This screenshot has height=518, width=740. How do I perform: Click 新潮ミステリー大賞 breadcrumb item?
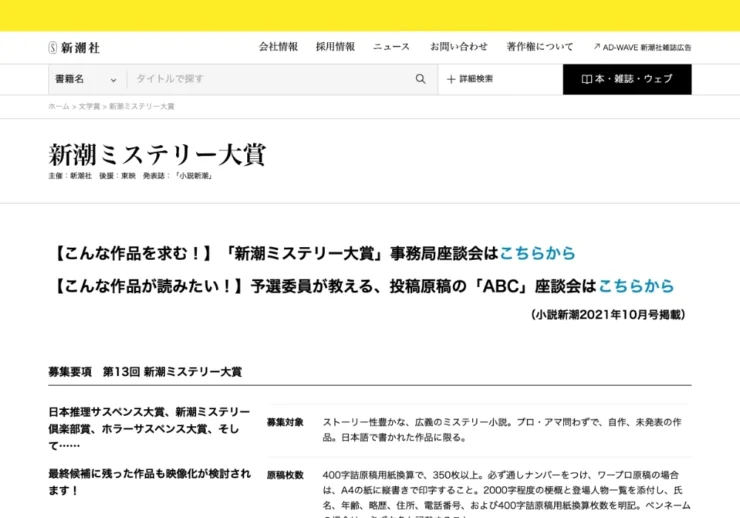tap(142, 107)
